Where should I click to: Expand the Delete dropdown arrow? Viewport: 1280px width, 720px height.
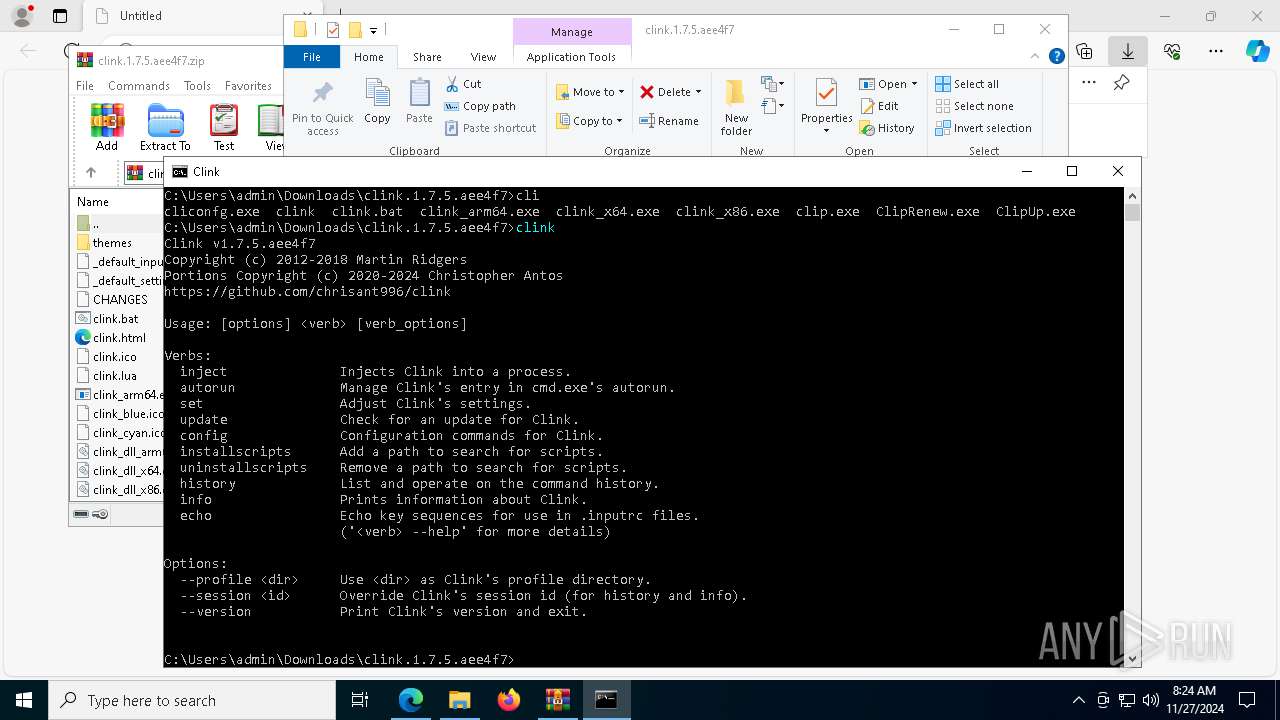coord(698,92)
